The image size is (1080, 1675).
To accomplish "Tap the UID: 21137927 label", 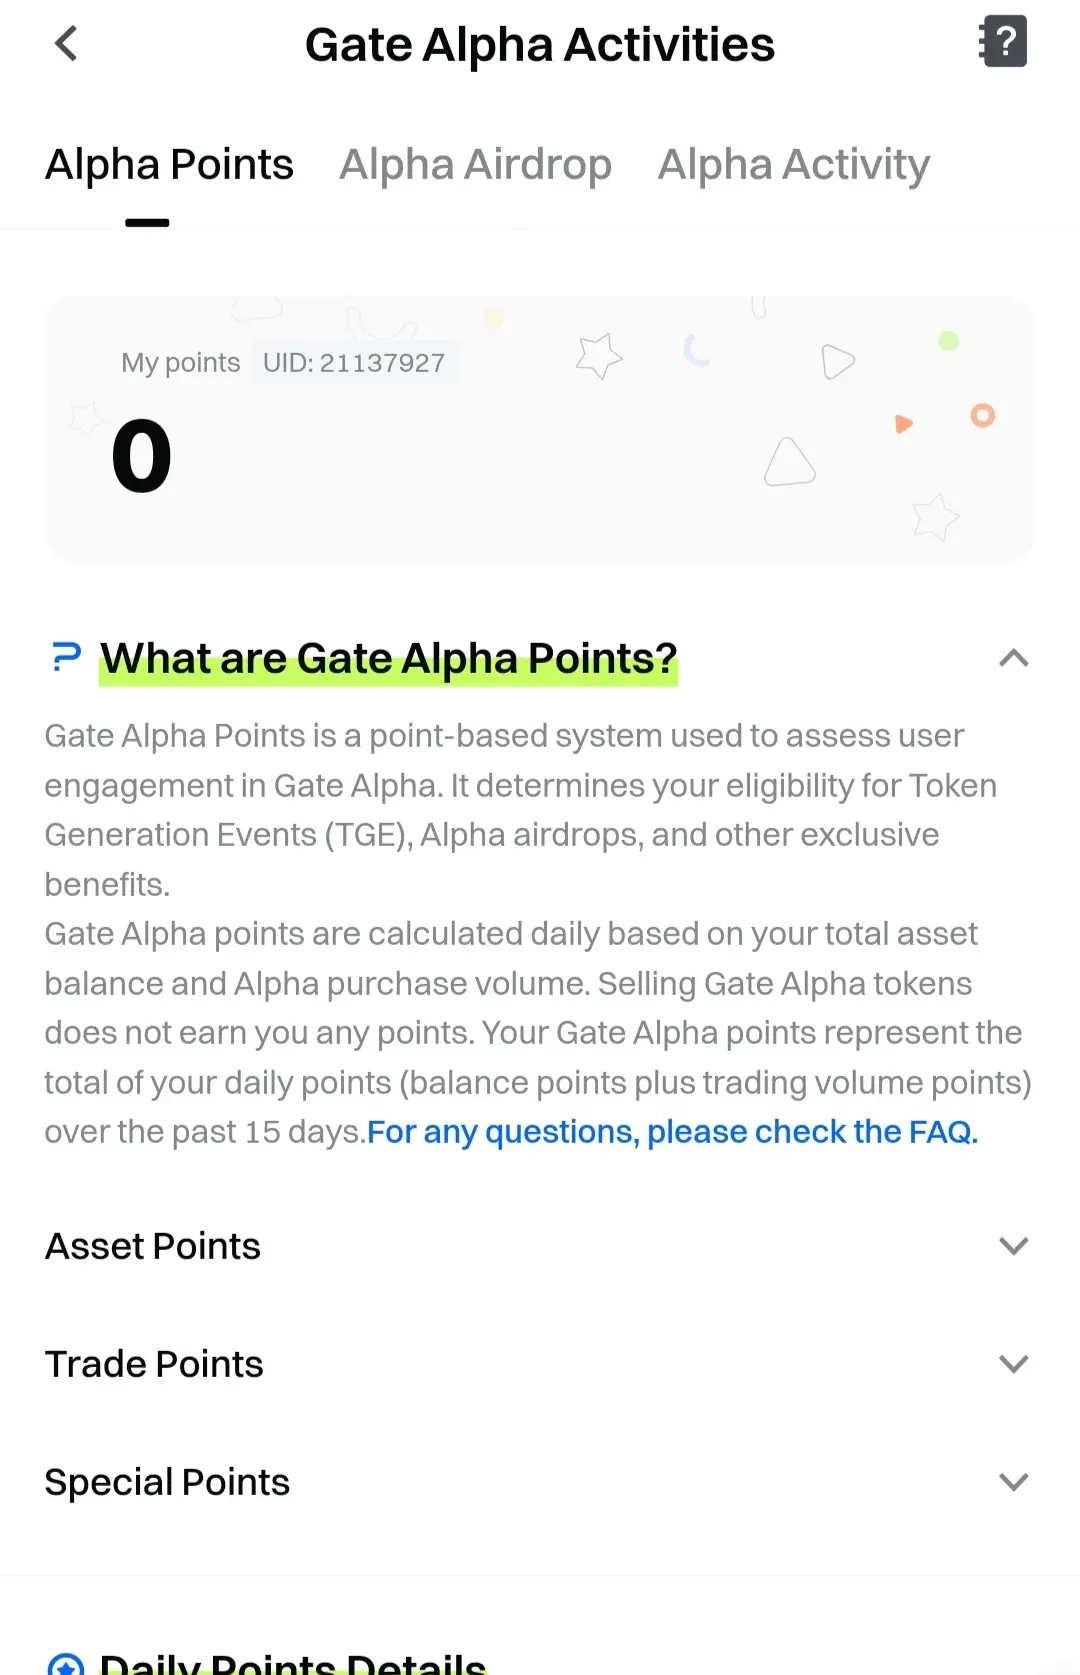I will [x=354, y=362].
